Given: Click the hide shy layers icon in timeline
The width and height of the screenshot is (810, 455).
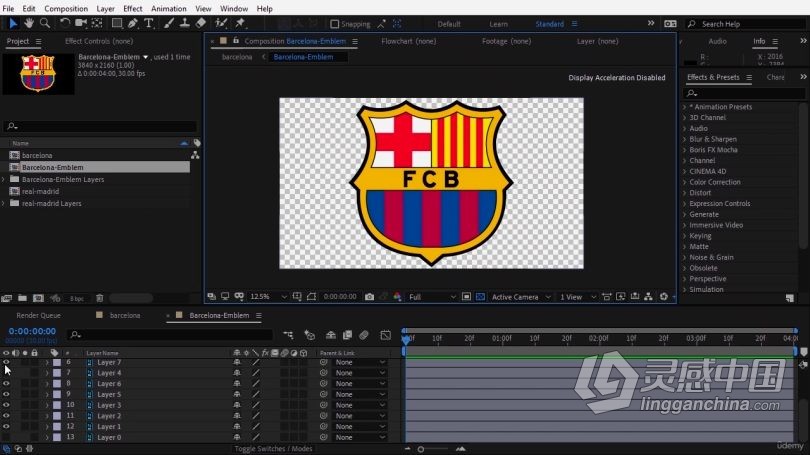Looking at the screenshot, I should pyautogui.click(x=331, y=335).
